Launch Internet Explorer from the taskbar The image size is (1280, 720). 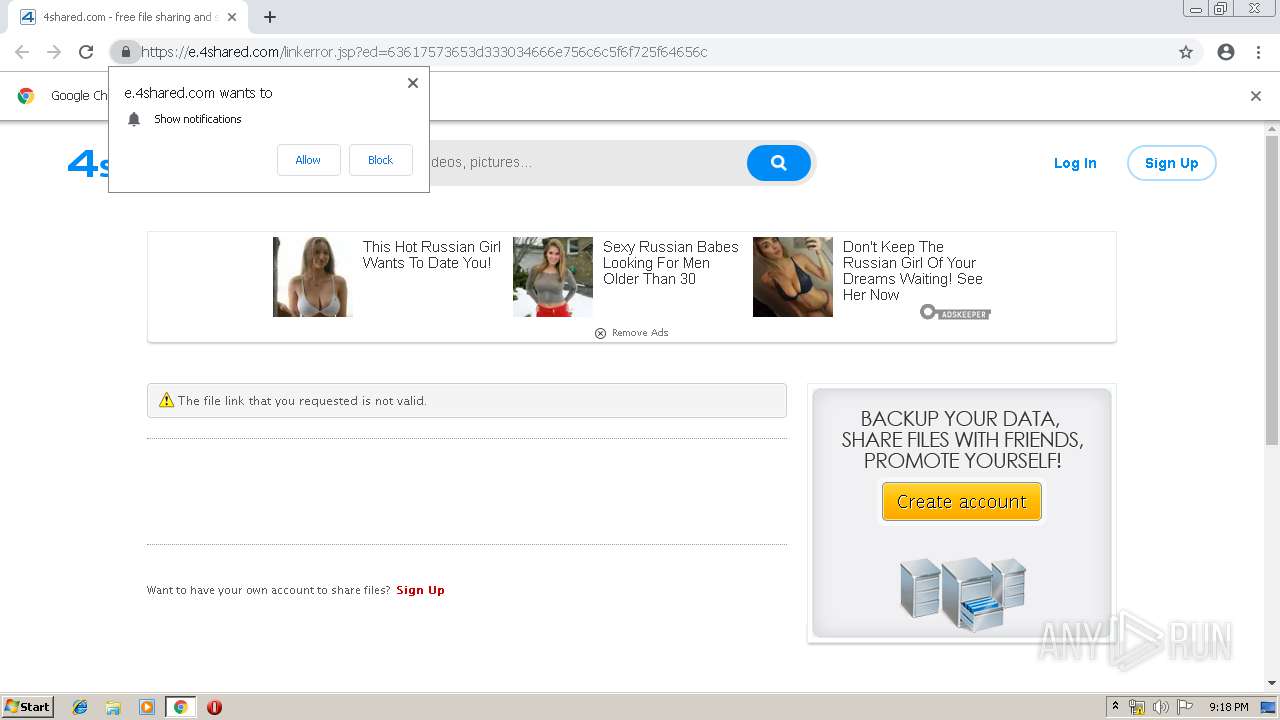[80, 707]
